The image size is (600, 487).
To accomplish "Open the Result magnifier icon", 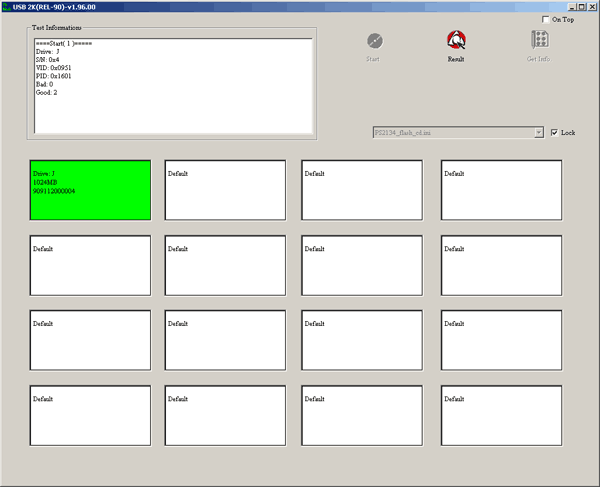I will (x=456, y=41).
